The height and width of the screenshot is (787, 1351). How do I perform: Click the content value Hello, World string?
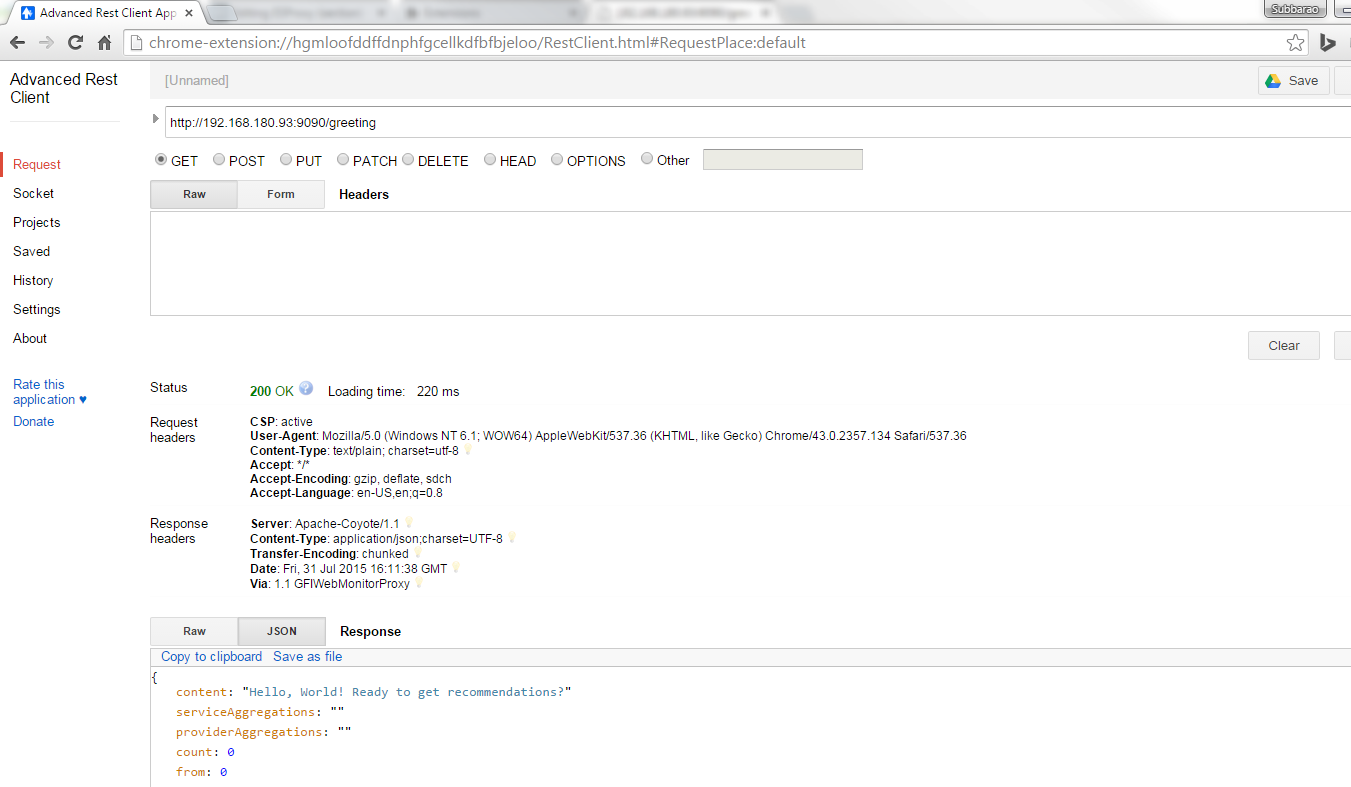406,692
